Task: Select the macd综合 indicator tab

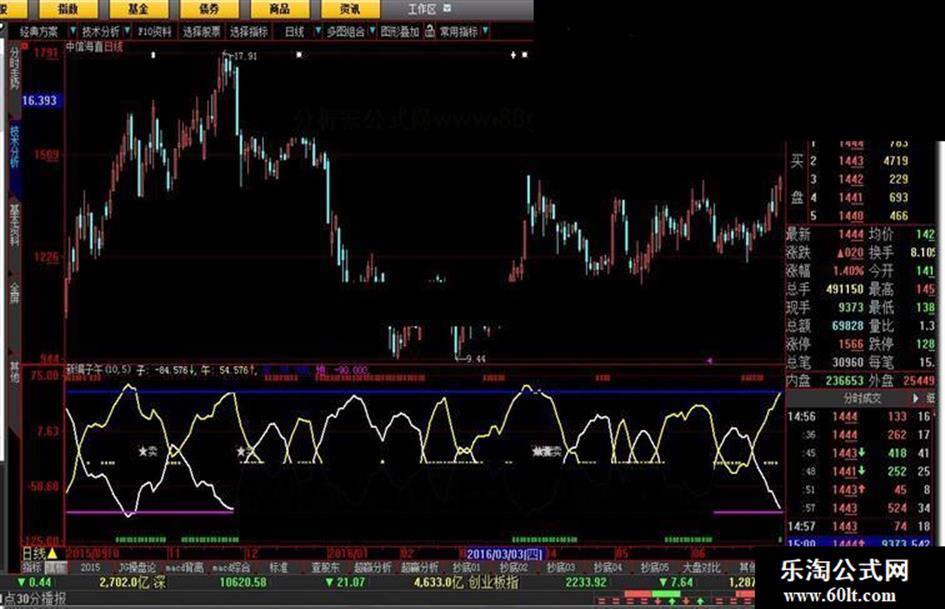Action: (x=232, y=567)
